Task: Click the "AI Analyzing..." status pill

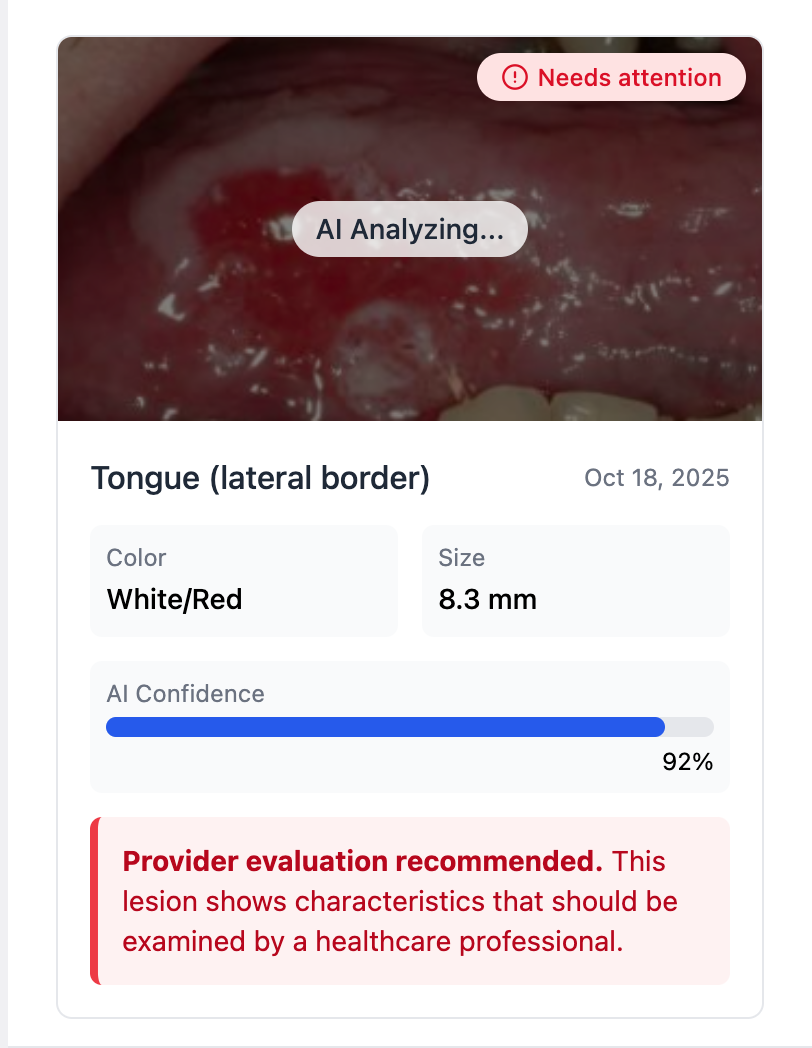Action: 409,229
